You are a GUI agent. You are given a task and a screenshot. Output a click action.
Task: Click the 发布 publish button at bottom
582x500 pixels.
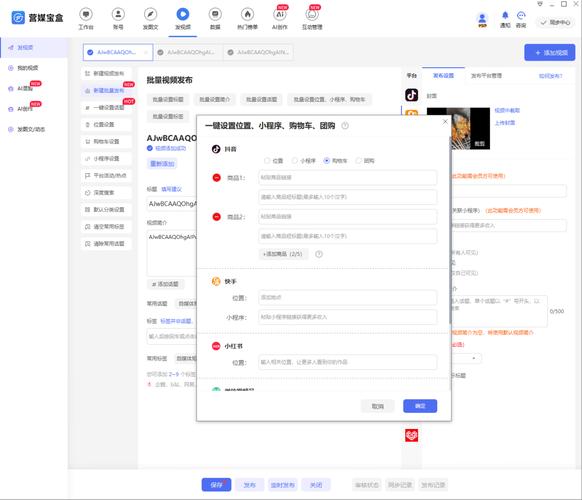pos(249,485)
